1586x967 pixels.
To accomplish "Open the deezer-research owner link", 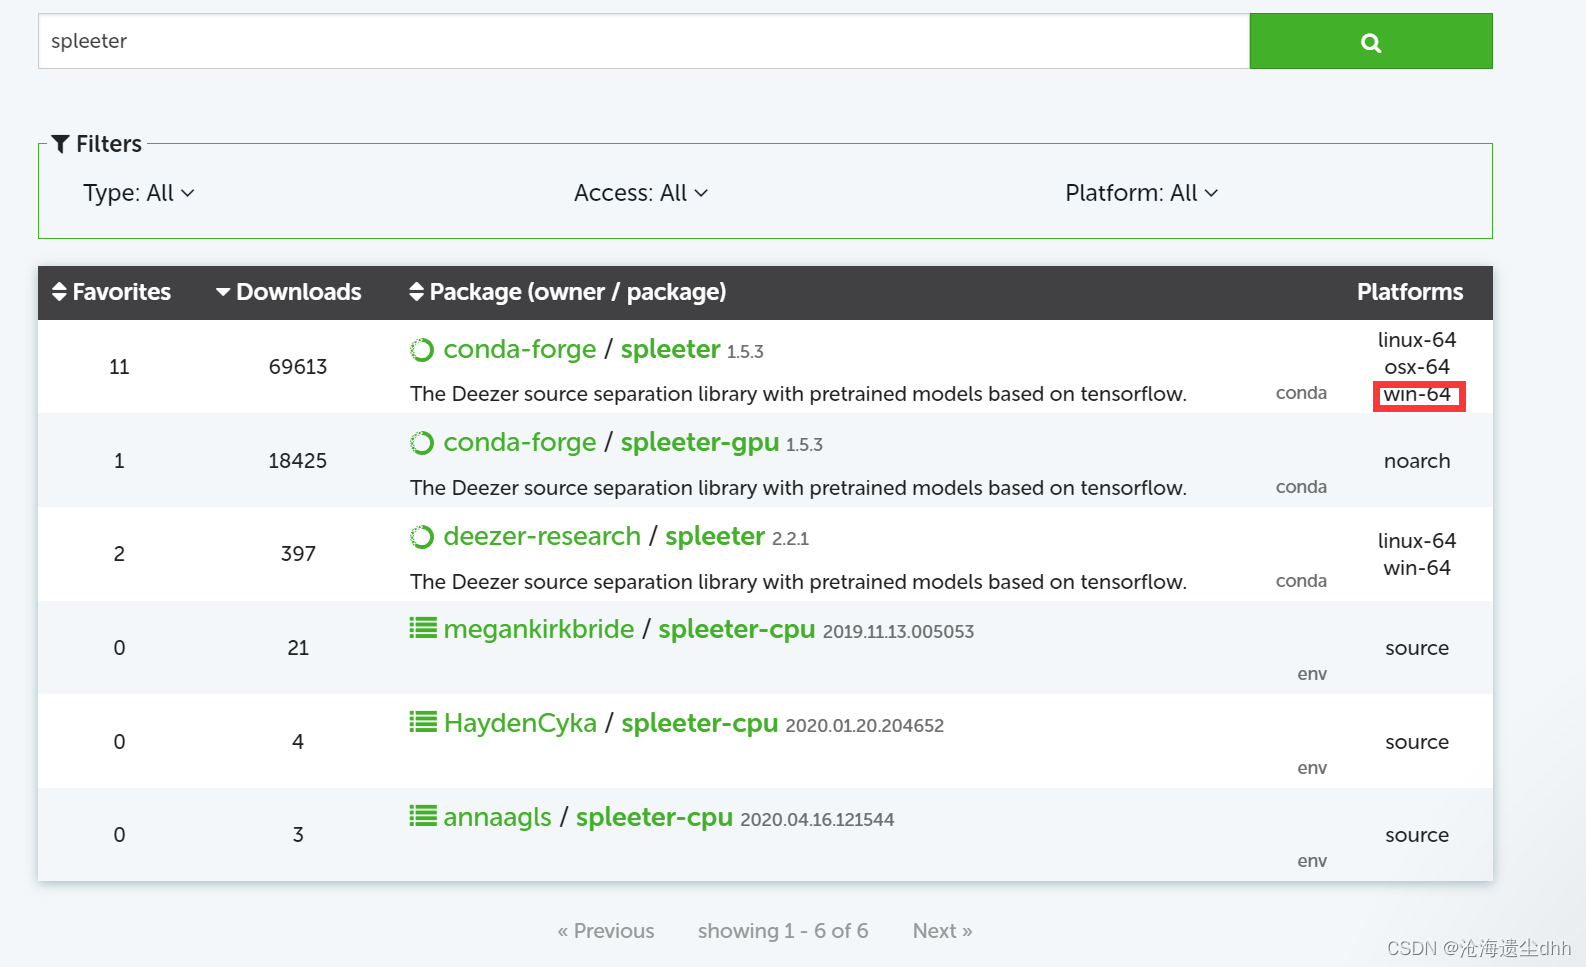I will point(542,536).
